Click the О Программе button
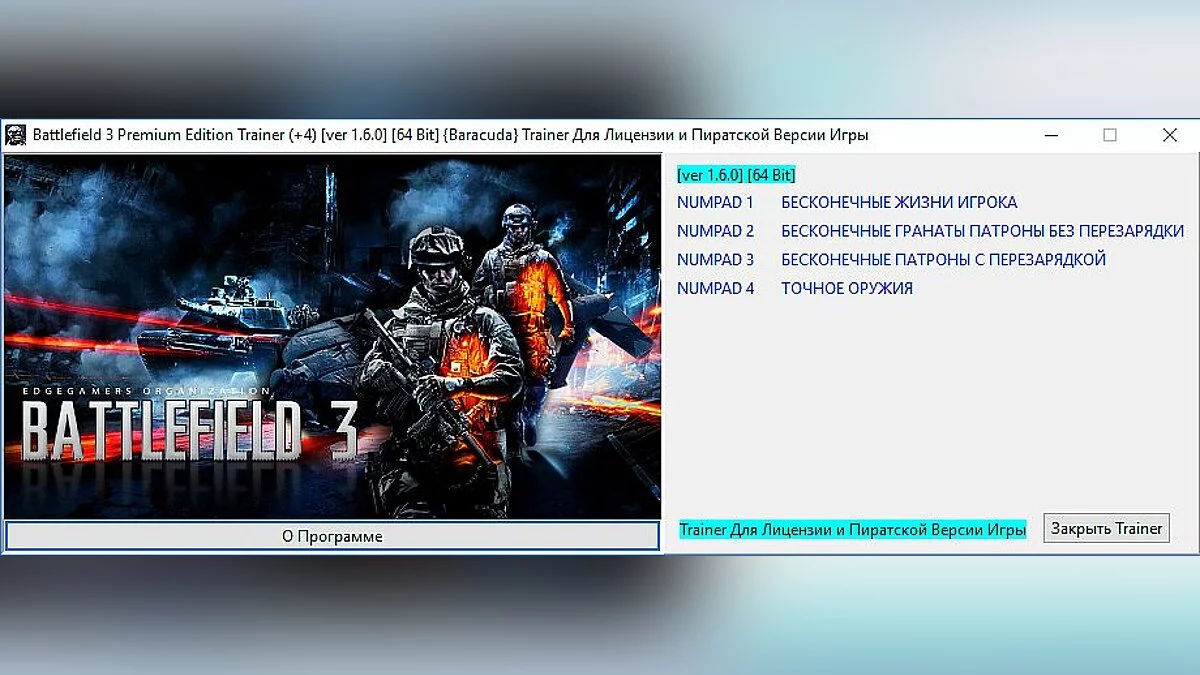1200x675 pixels. point(332,536)
